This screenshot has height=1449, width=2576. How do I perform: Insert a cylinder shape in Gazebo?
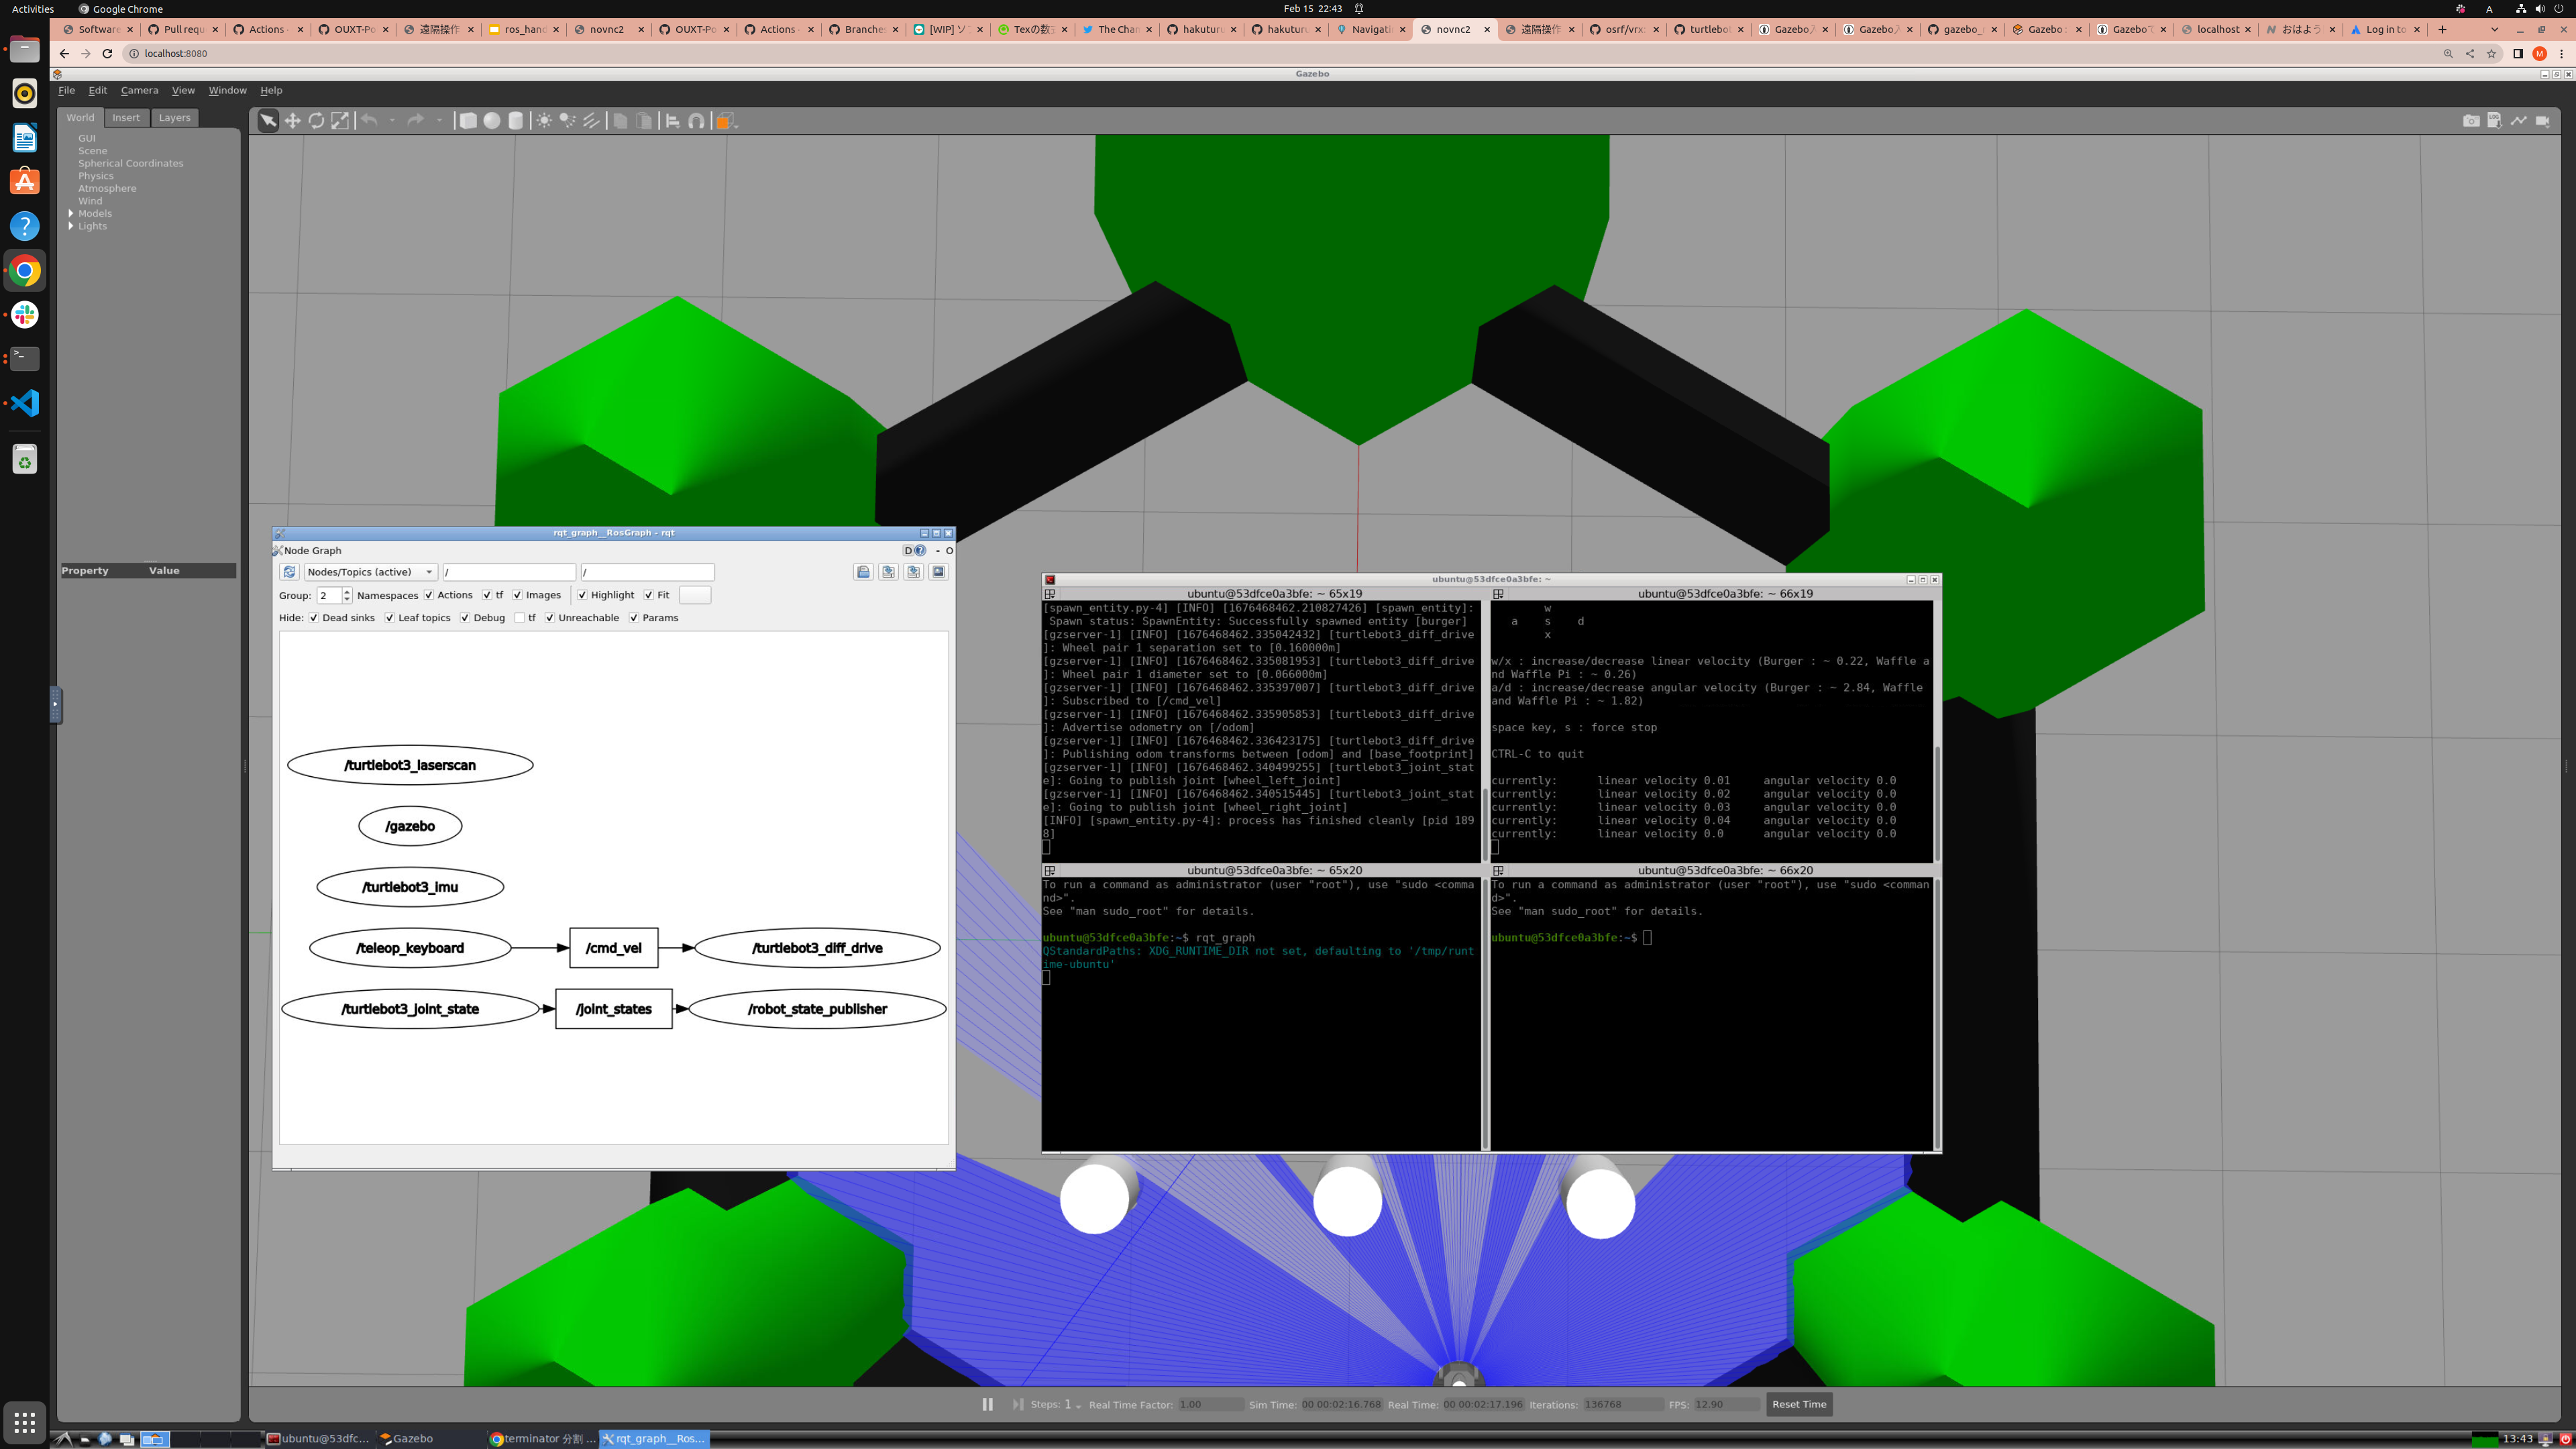[515, 121]
